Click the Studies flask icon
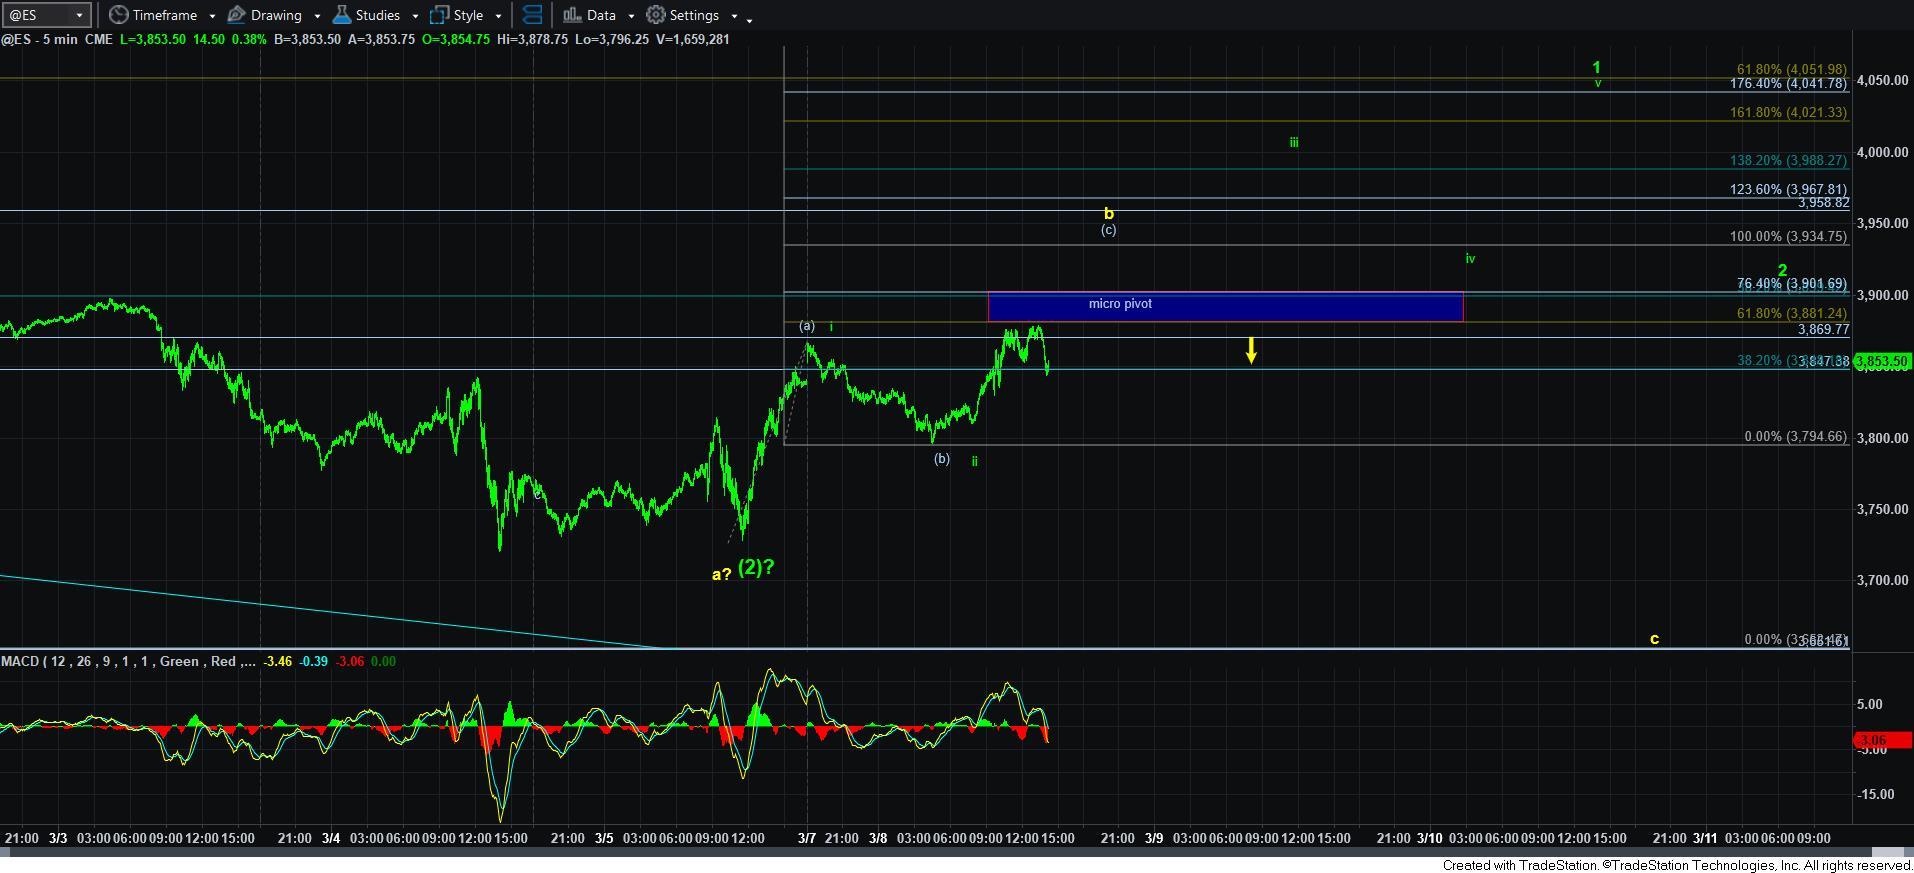 tap(342, 15)
